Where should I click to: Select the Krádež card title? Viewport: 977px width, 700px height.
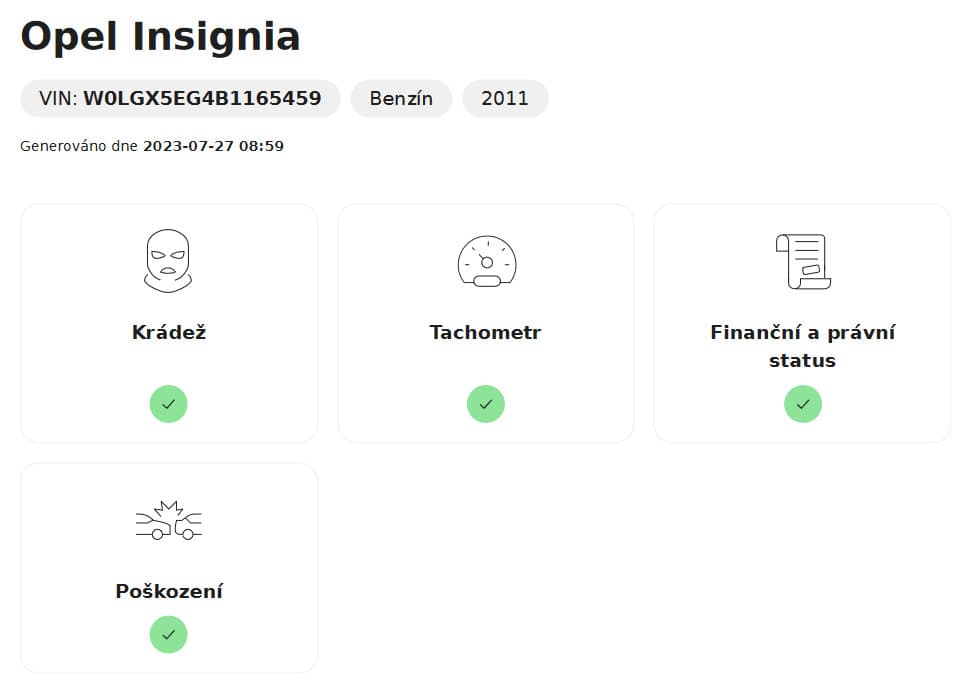168,332
